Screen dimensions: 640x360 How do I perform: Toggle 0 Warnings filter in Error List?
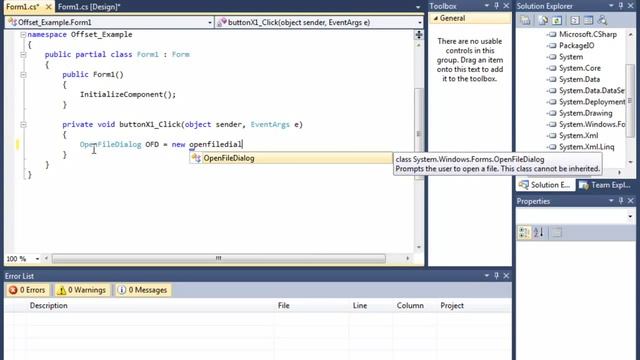[x=82, y=290]
